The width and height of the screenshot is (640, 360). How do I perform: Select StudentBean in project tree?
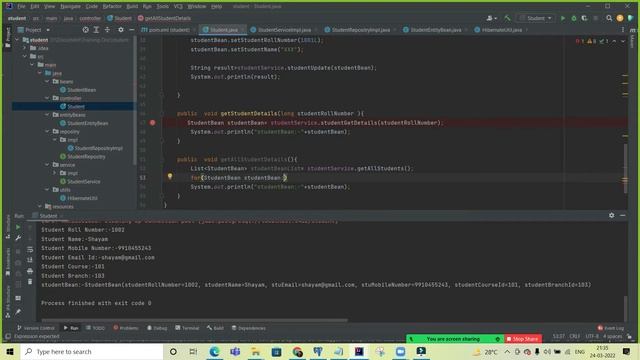(x=81, y=90)
